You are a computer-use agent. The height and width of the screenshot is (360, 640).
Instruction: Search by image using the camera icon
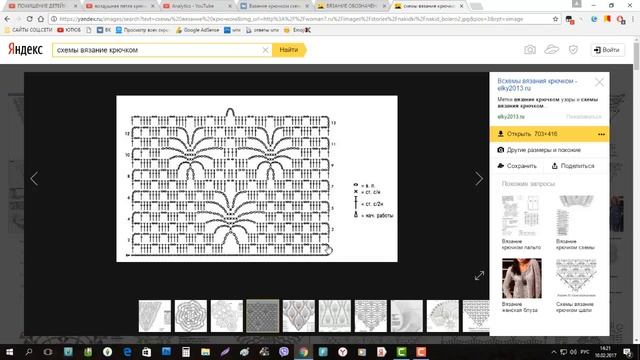530,50
